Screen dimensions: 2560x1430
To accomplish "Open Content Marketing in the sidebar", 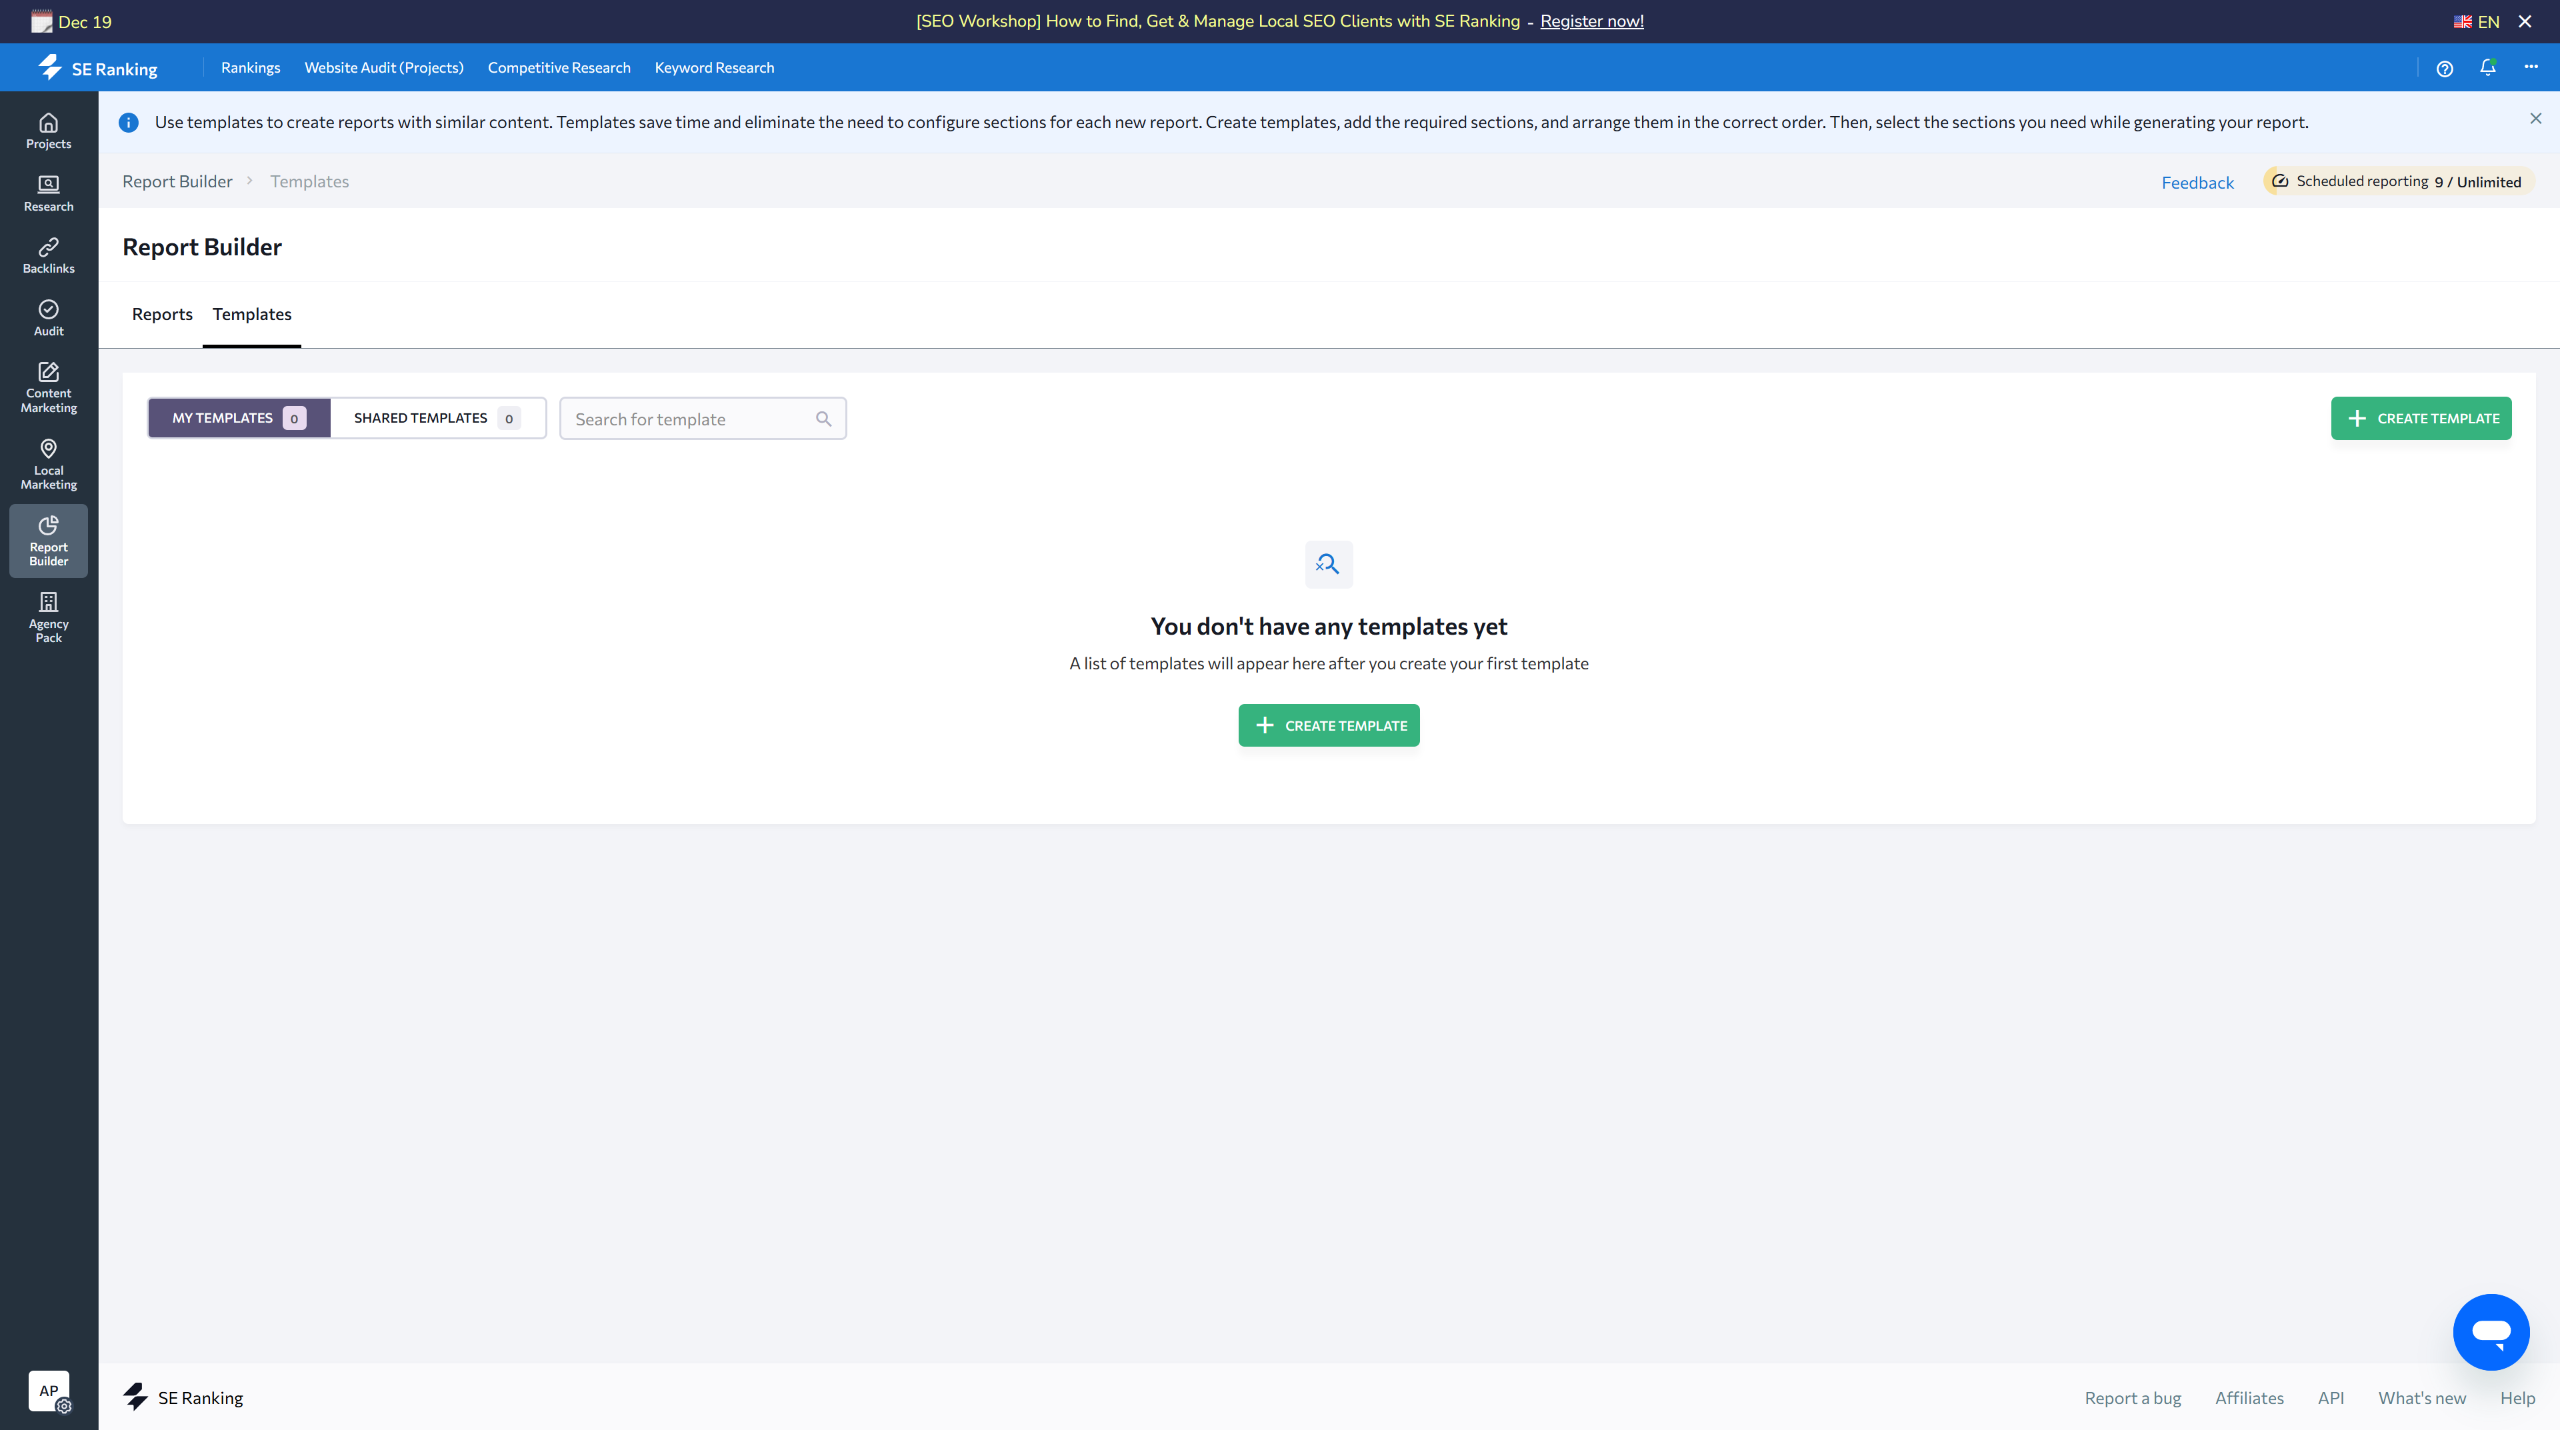I will coord(48,387).
